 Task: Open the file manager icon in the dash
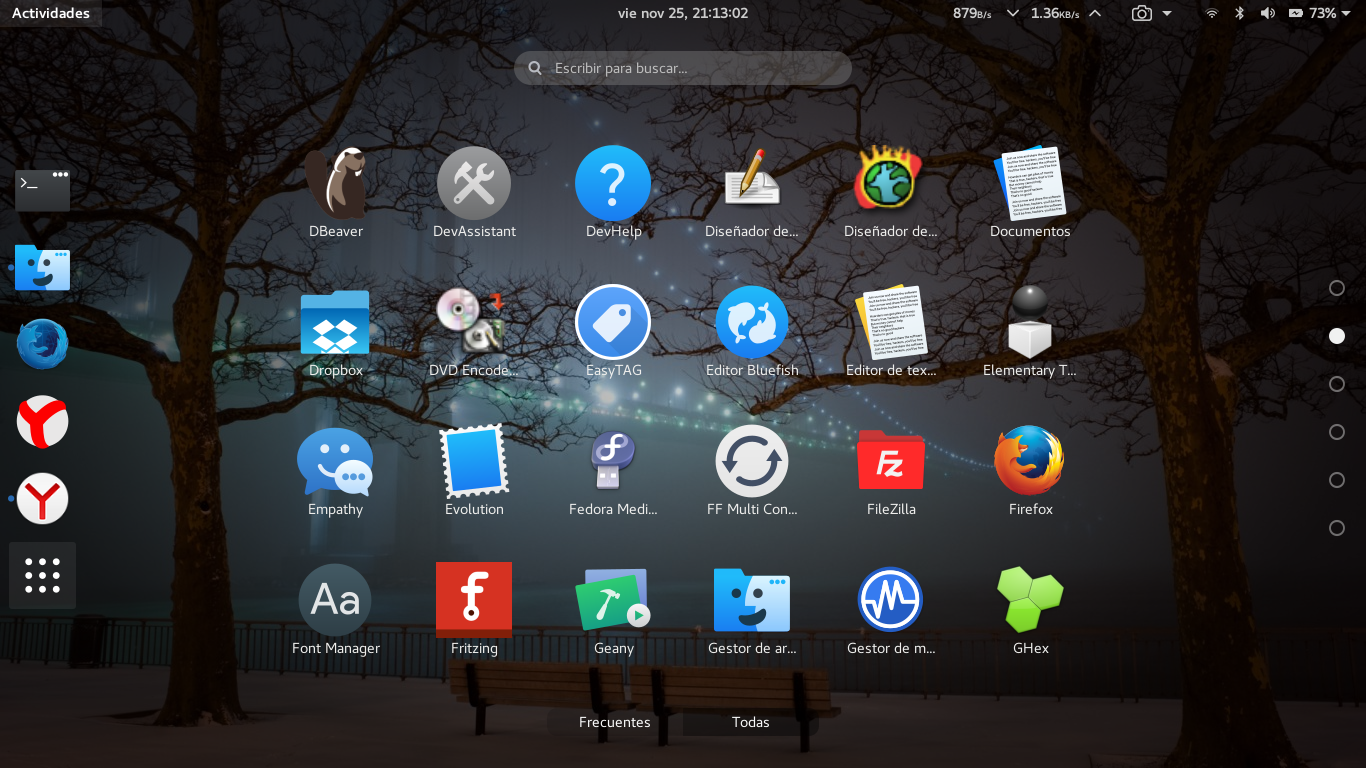point(43,268)
